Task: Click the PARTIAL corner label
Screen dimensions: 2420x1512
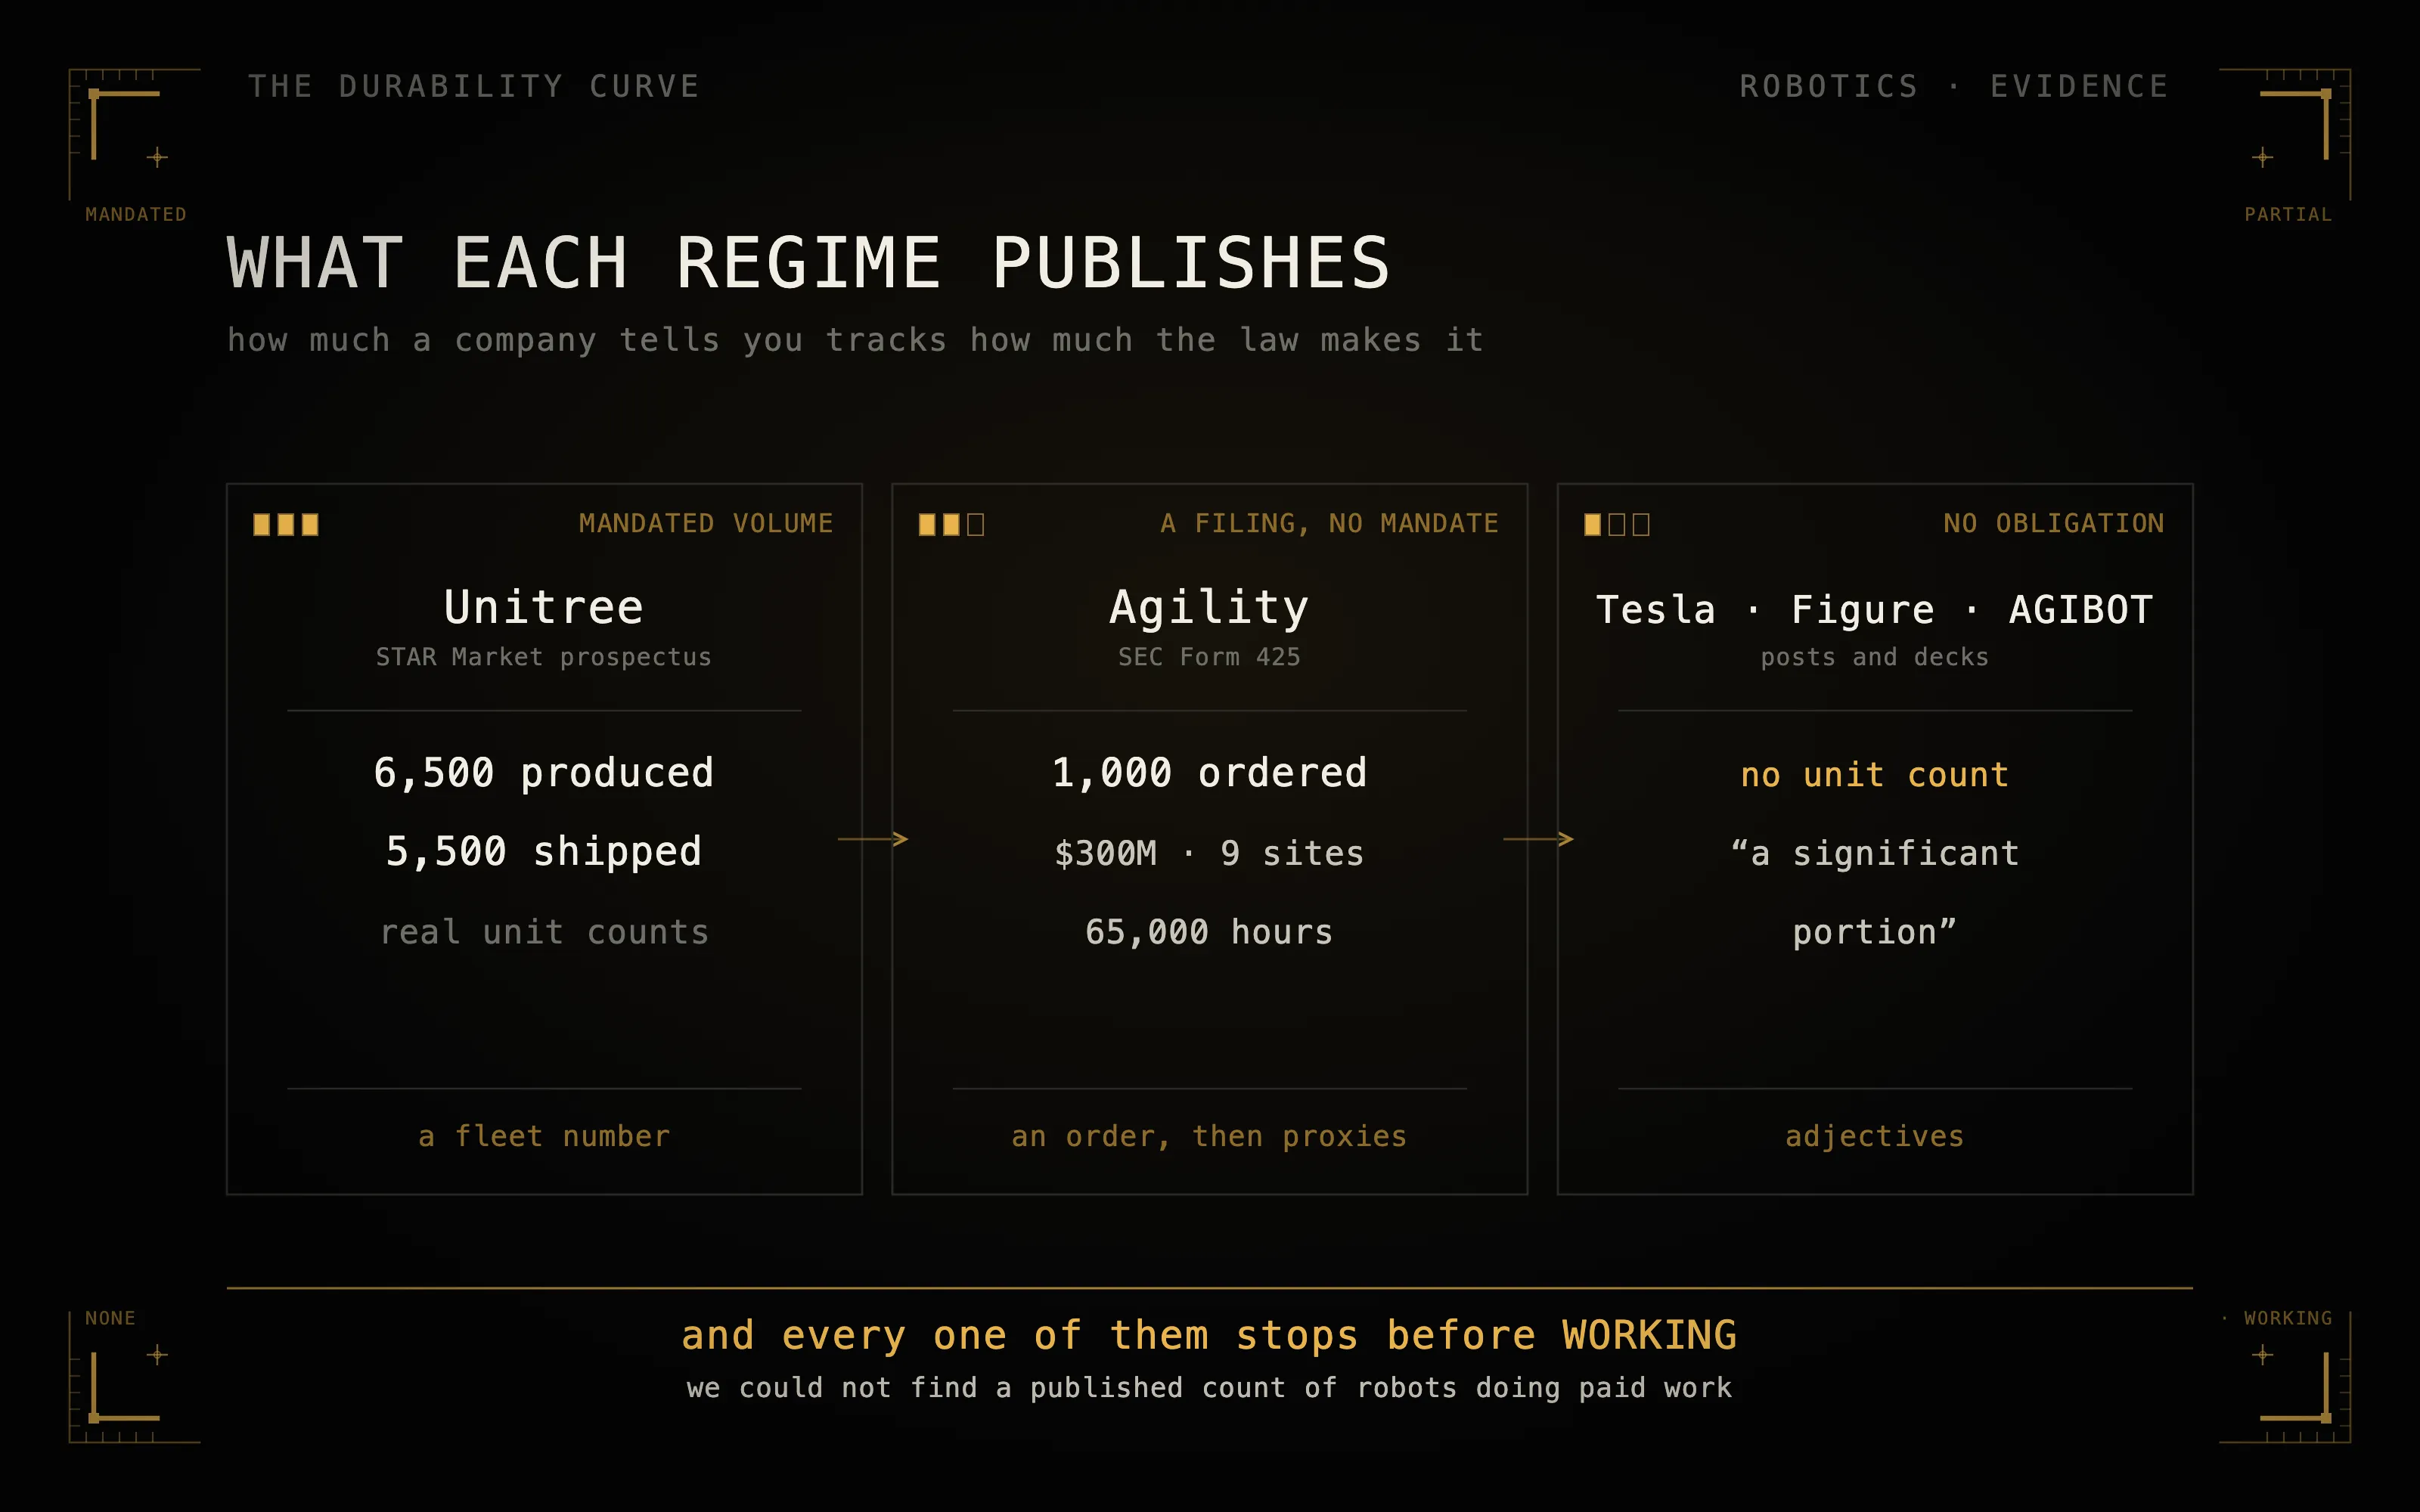Action: pyautogui.click(x=2288, y=215)
